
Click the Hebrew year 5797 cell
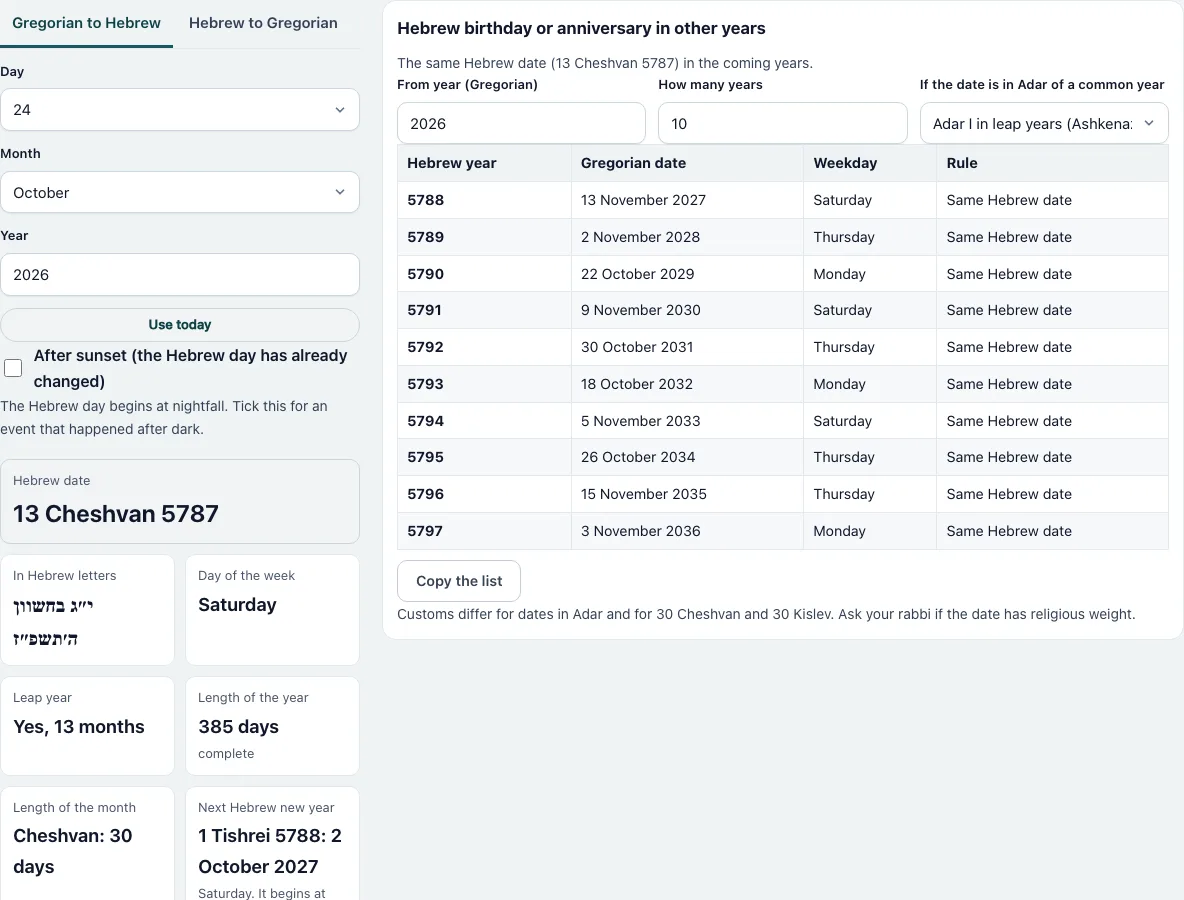[484, 532]
